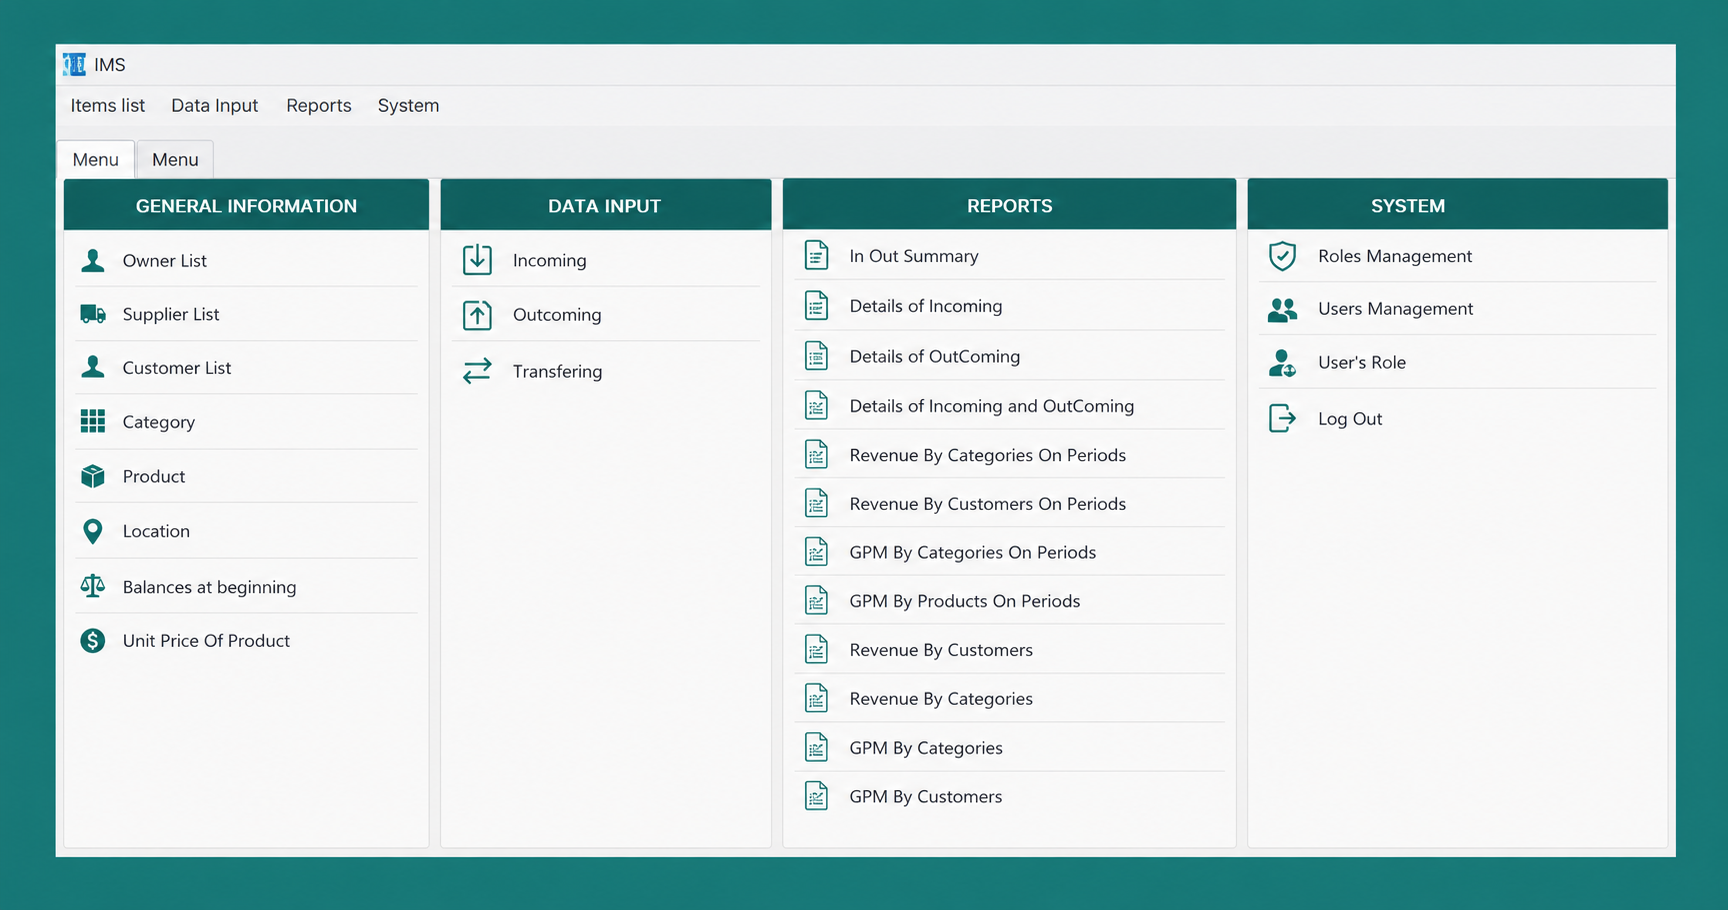1728x910 pixels.
Task: Click the Log Out exit icon
Action: point(1282,418)
